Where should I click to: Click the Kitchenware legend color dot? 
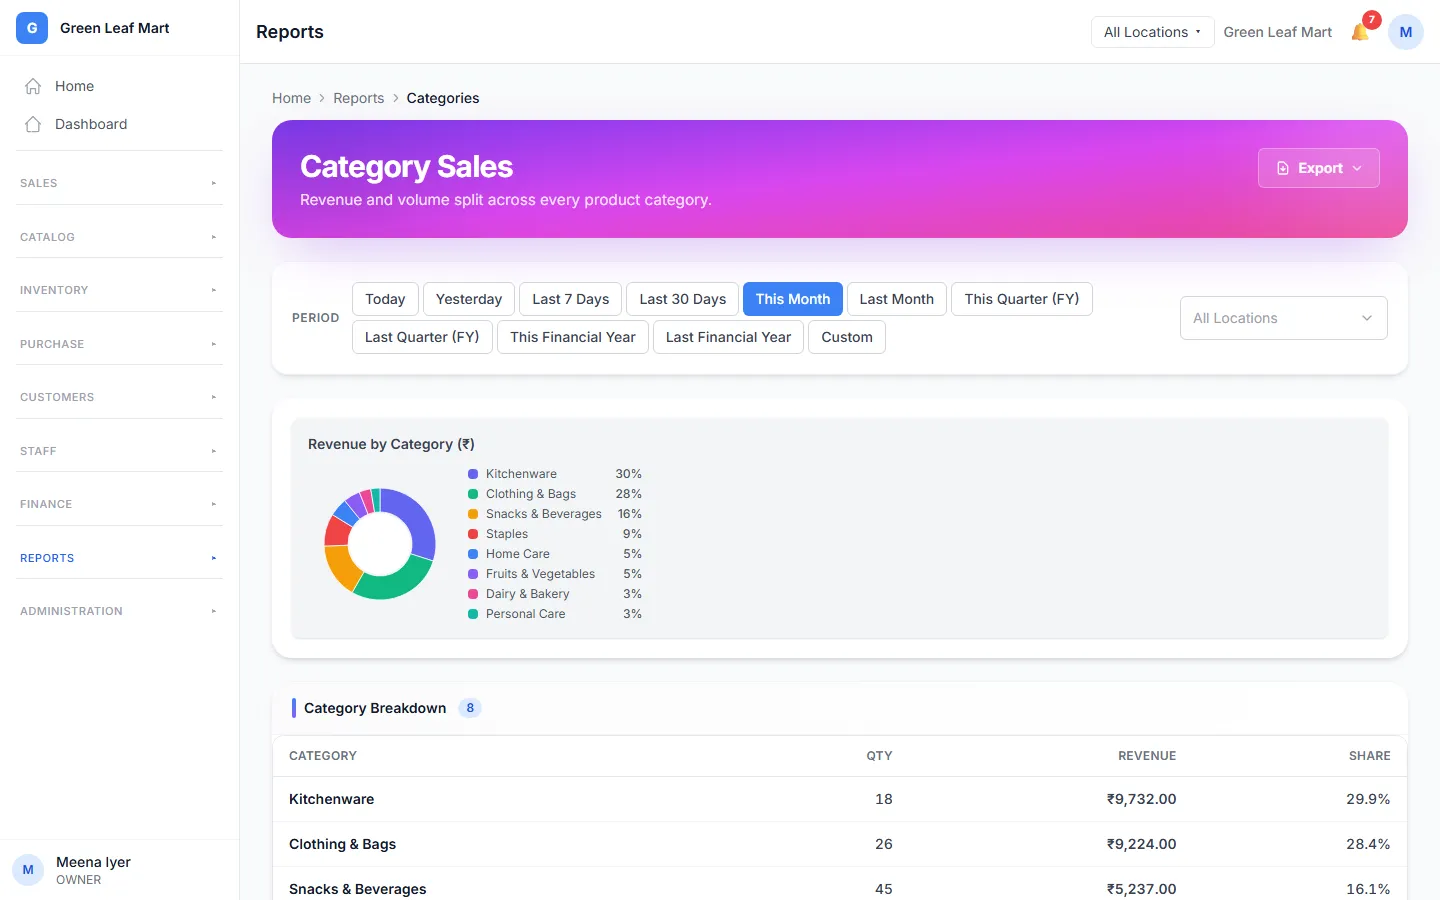tap(473, 474)
